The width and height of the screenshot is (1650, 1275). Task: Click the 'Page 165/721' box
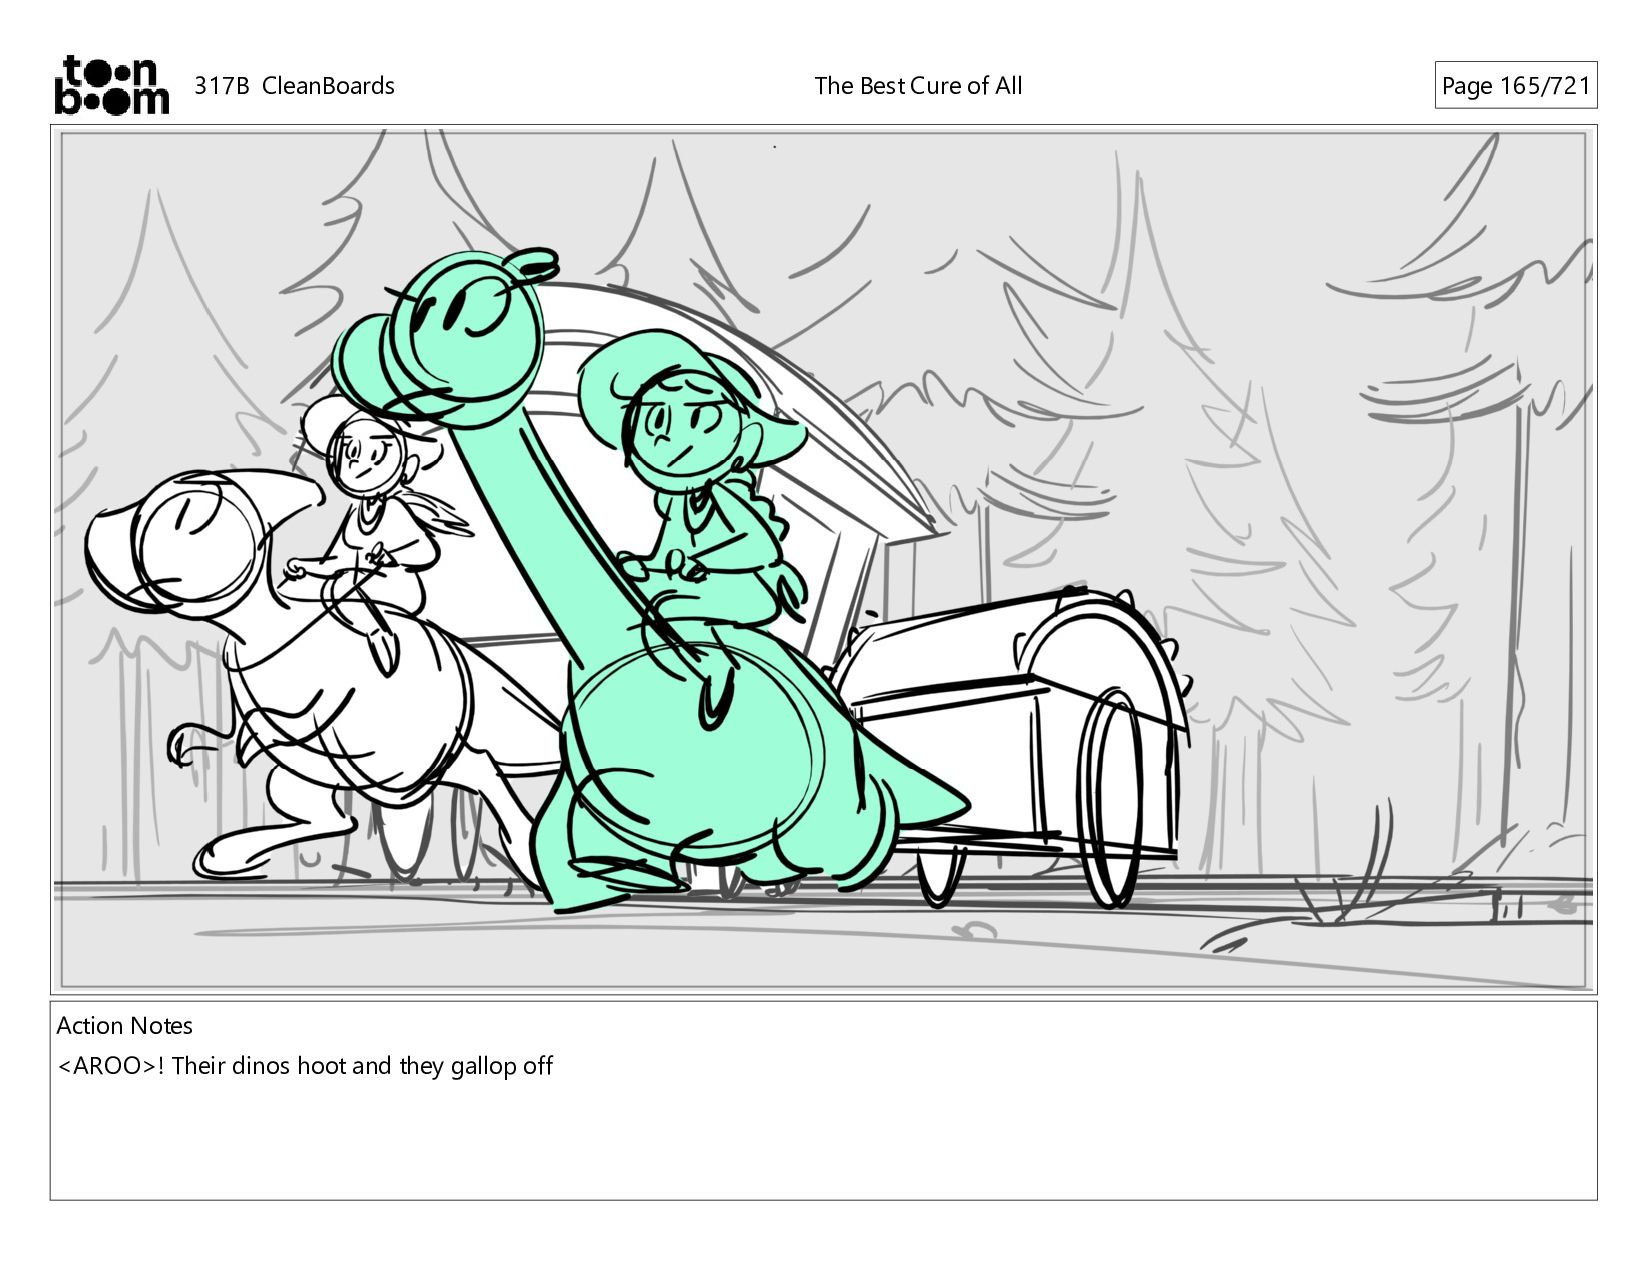coord(1515,86)
